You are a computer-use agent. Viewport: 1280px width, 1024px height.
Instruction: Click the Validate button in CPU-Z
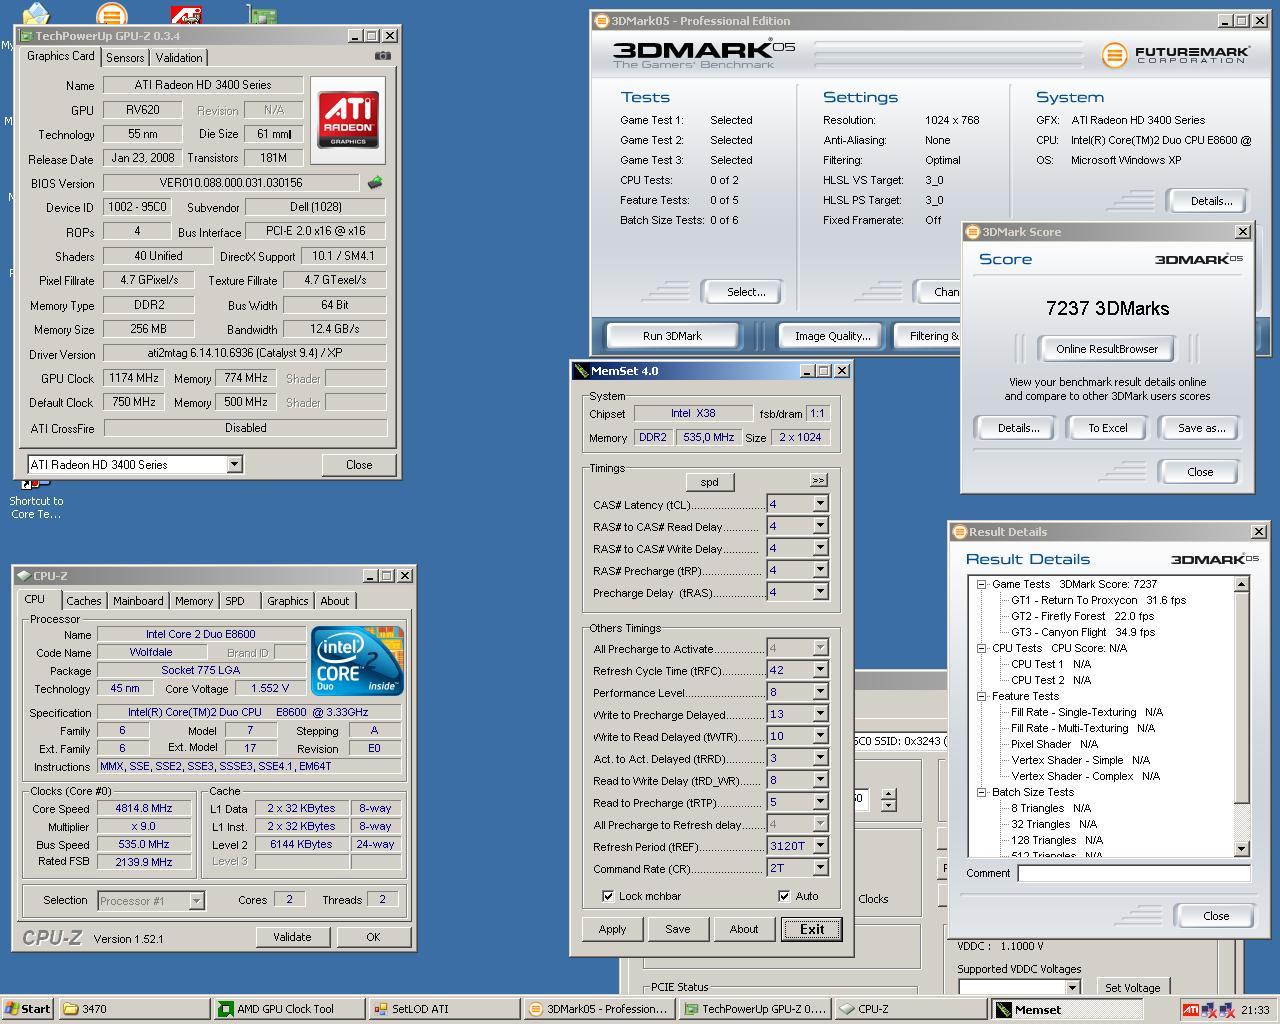pos(292,937)
